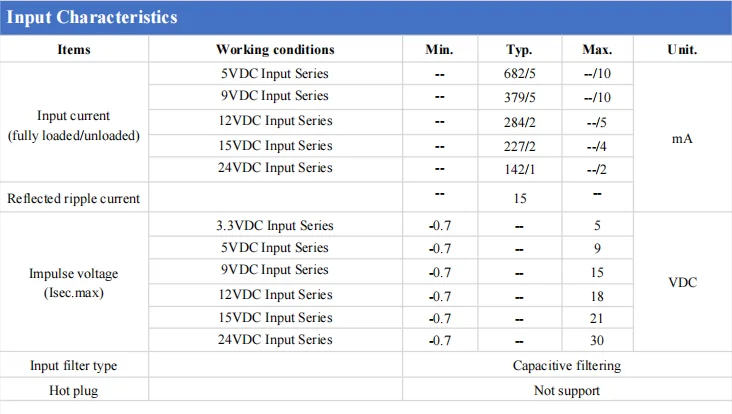Click the "Working conditions" column header
Image resolution: width=732 pixels, height=414 pixels.
[x=275, y=49]
